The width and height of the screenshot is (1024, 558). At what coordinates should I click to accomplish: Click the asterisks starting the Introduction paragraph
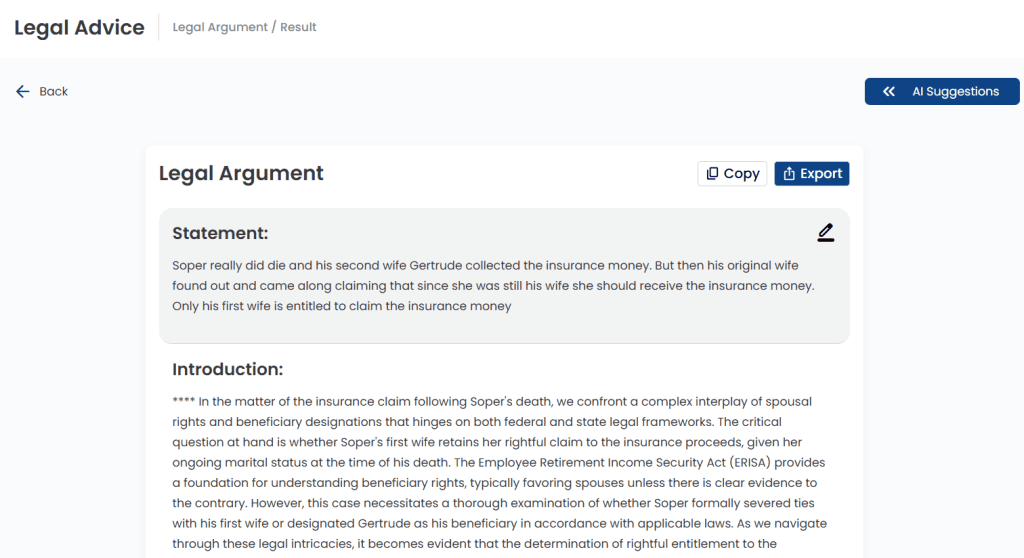(184, 401)
